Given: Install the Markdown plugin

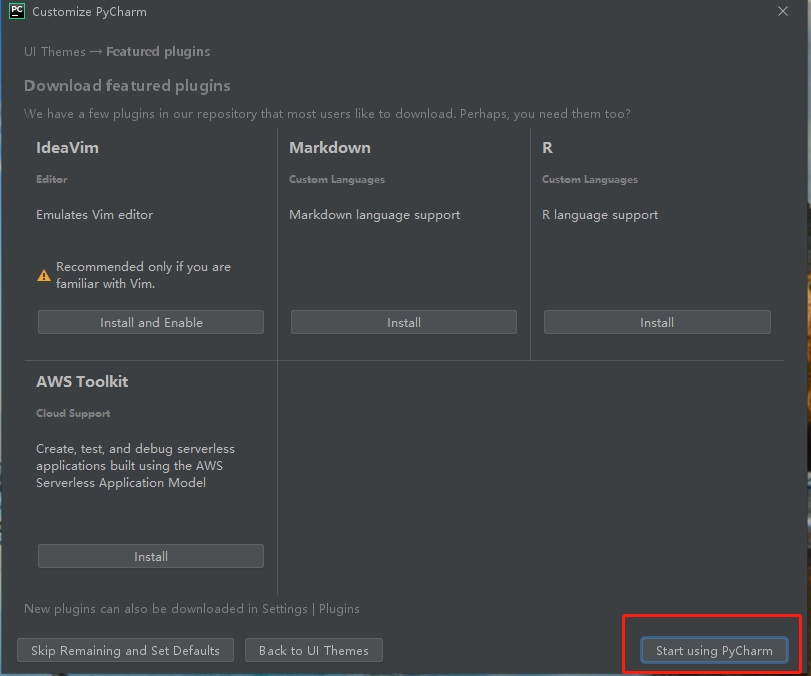Looking at the screenshot, I should [404, 322].
